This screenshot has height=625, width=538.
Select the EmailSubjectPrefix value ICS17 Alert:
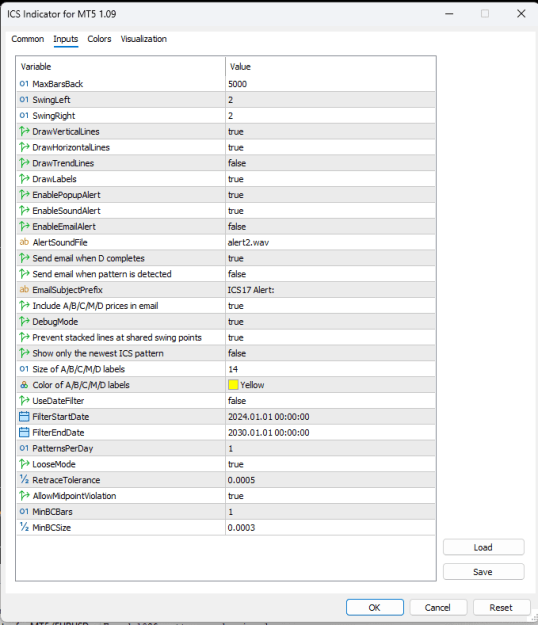coord(330,290)
